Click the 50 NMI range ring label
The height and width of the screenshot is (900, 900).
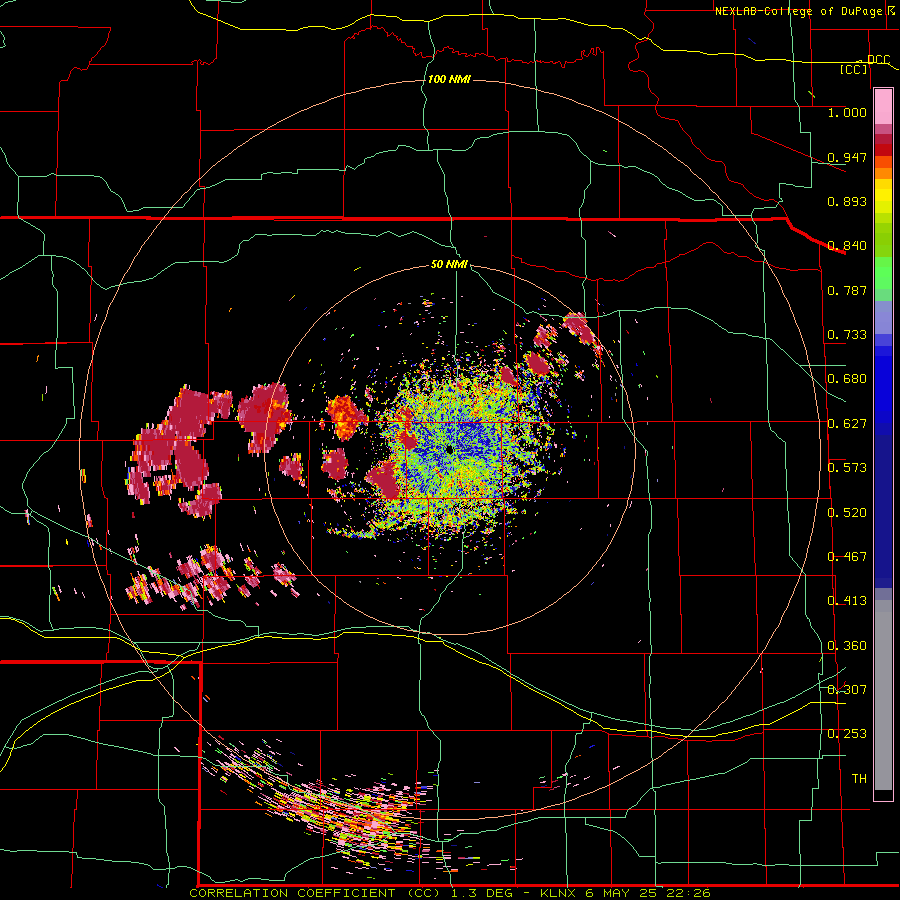click(x=449, y=265)
